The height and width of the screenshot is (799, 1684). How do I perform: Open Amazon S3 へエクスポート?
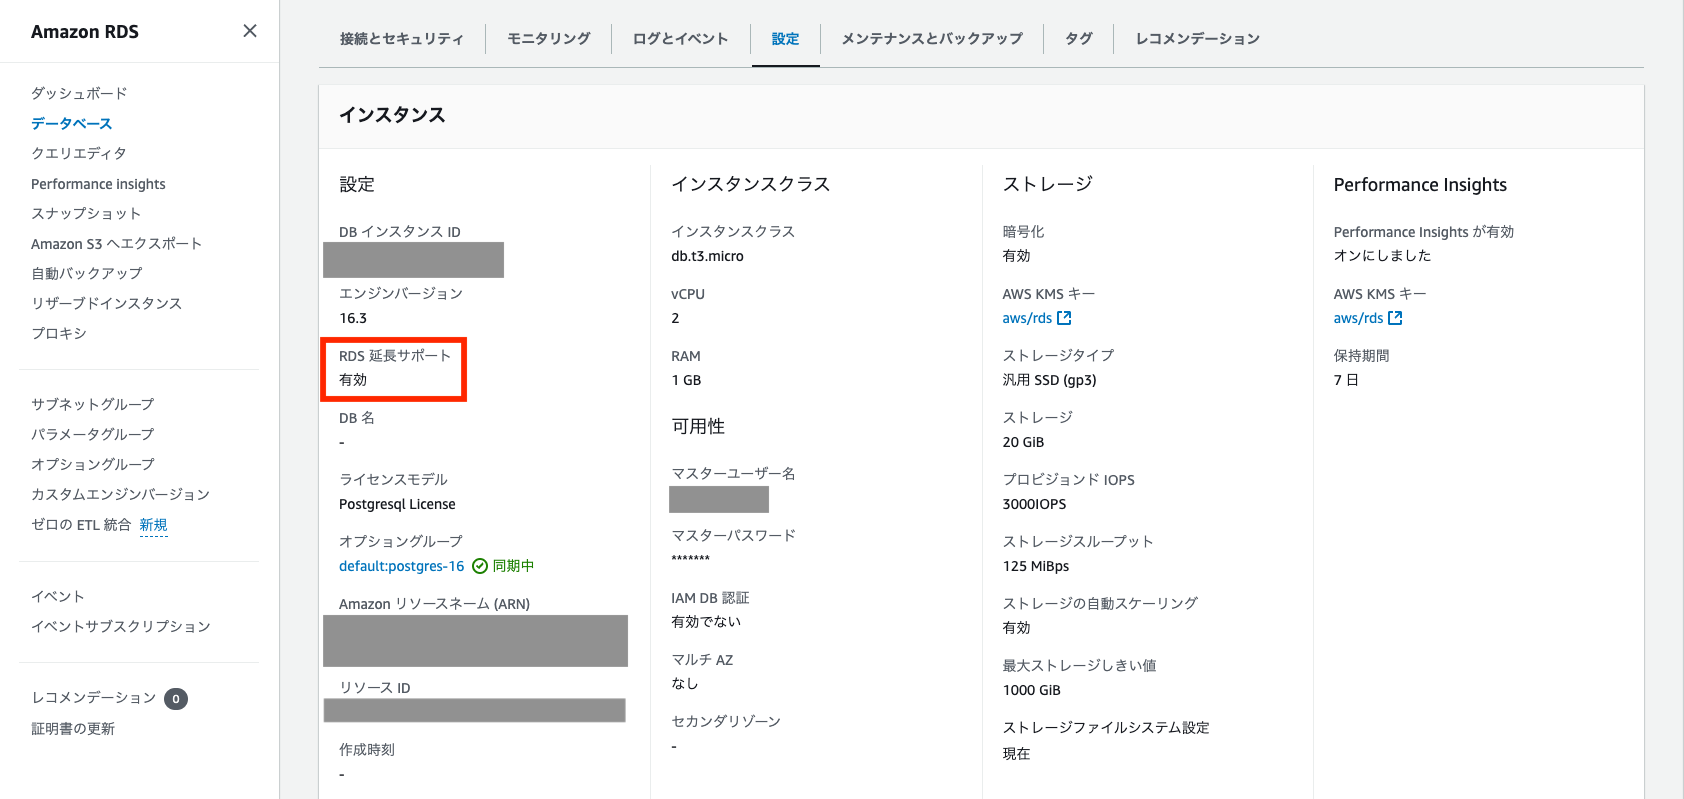(116, 243)
